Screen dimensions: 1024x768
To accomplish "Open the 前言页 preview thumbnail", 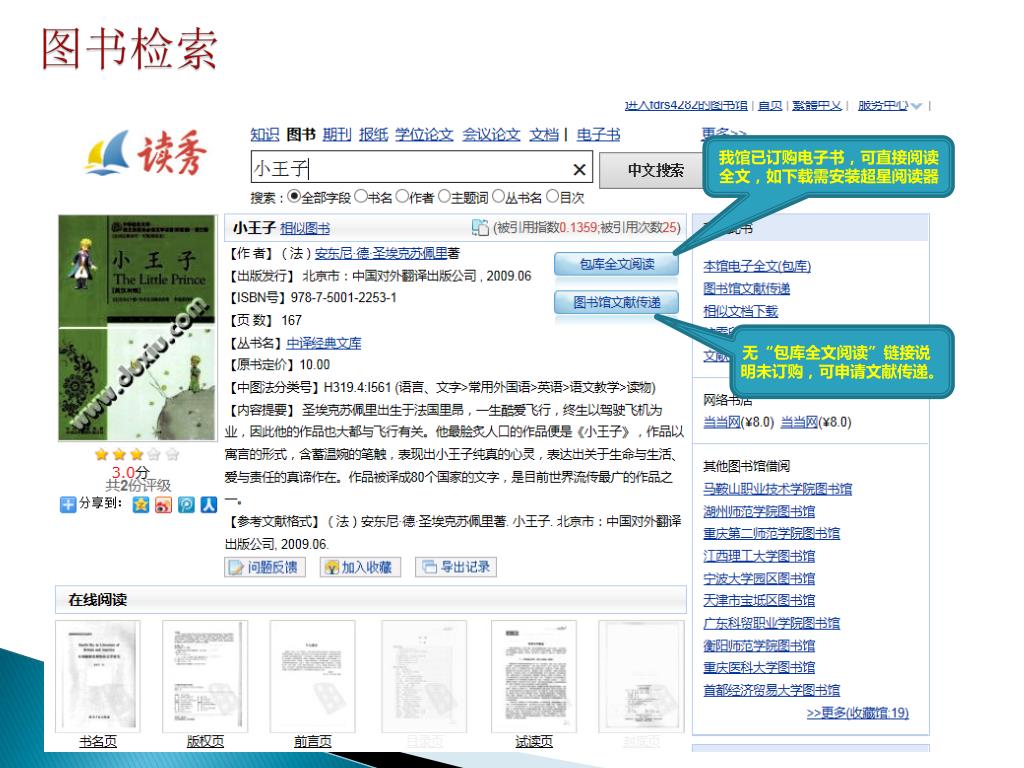I will coord(313,677).
